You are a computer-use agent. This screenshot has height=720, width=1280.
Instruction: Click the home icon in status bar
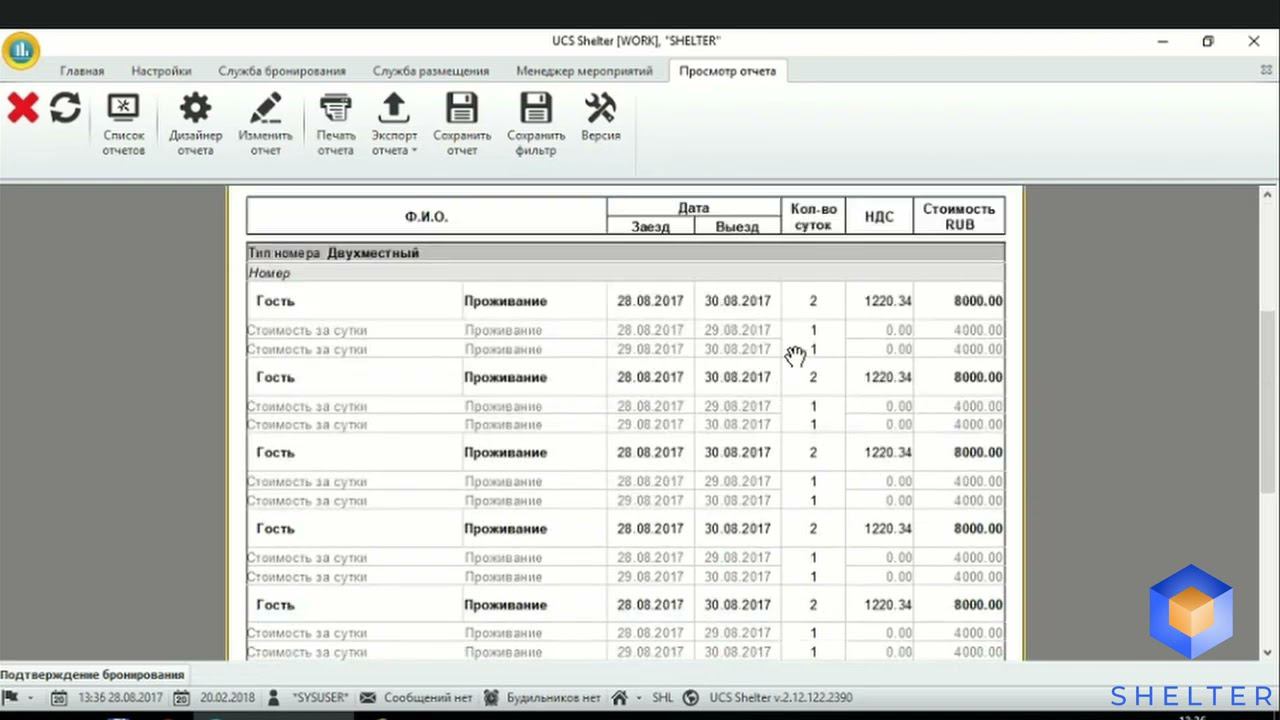tap(619, 697)
